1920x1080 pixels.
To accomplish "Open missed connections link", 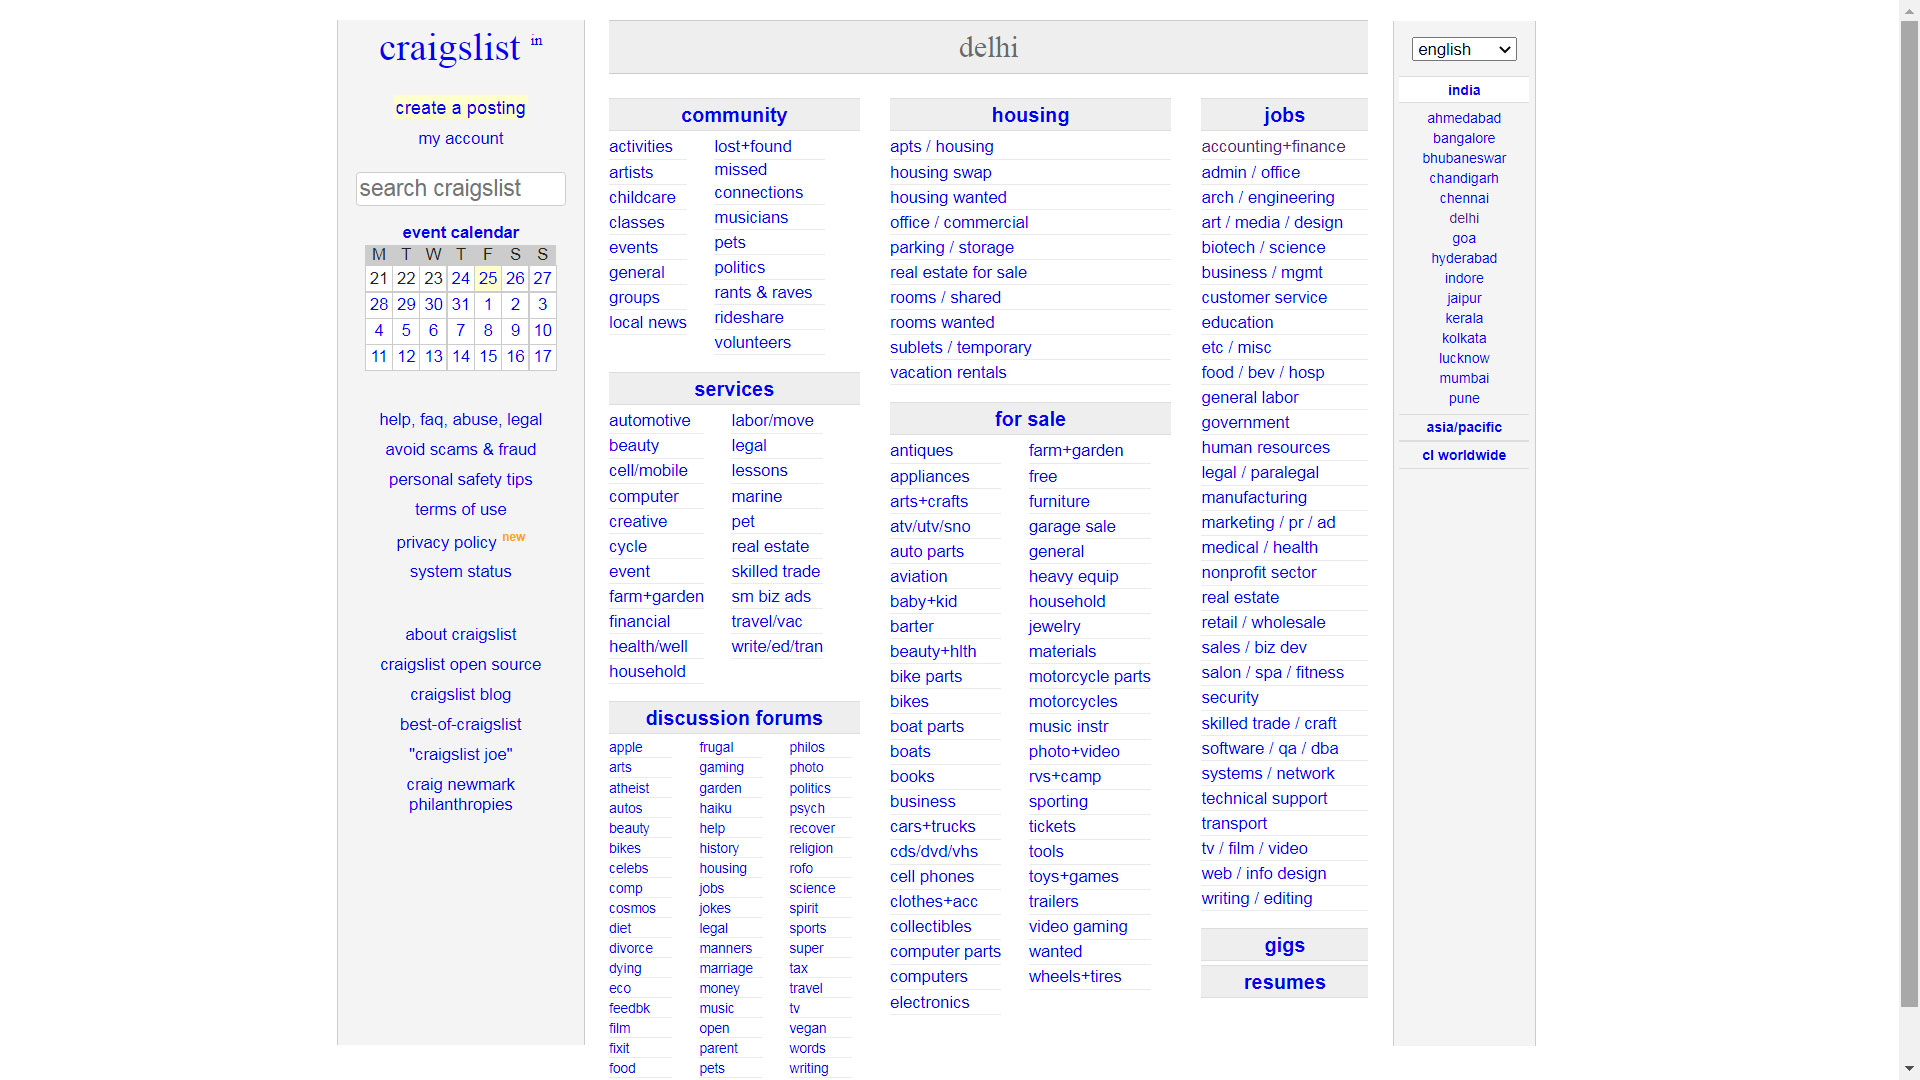I will pyautogui.click(x=759, y=181).
